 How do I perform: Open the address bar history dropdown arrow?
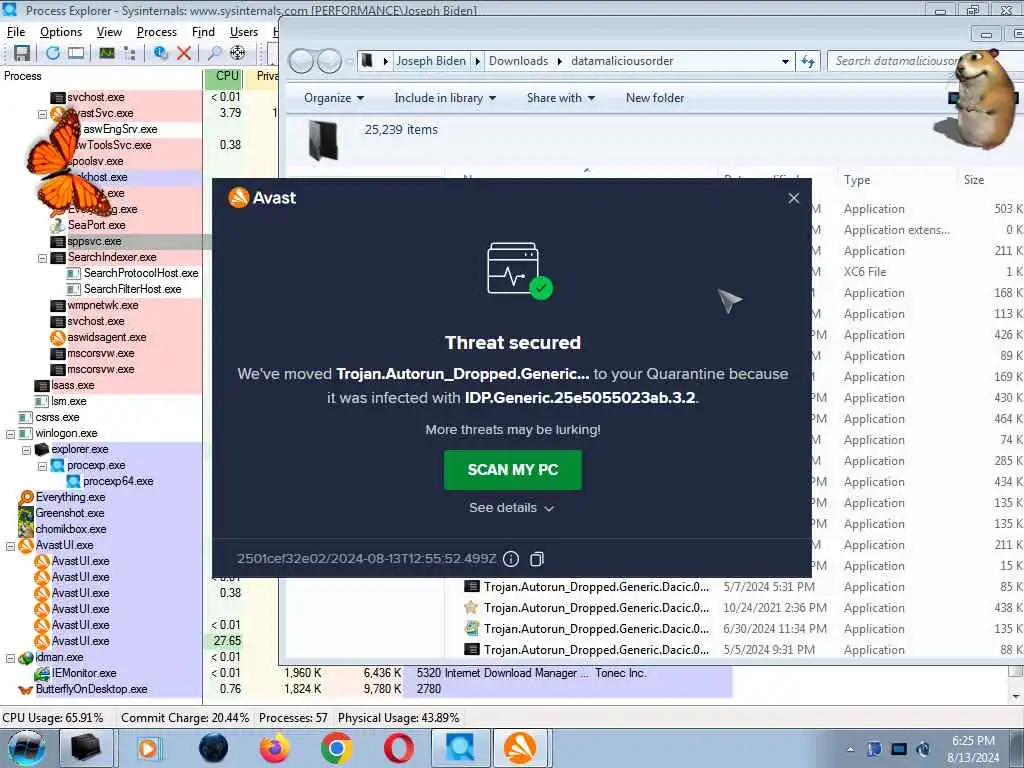(785, 61)
